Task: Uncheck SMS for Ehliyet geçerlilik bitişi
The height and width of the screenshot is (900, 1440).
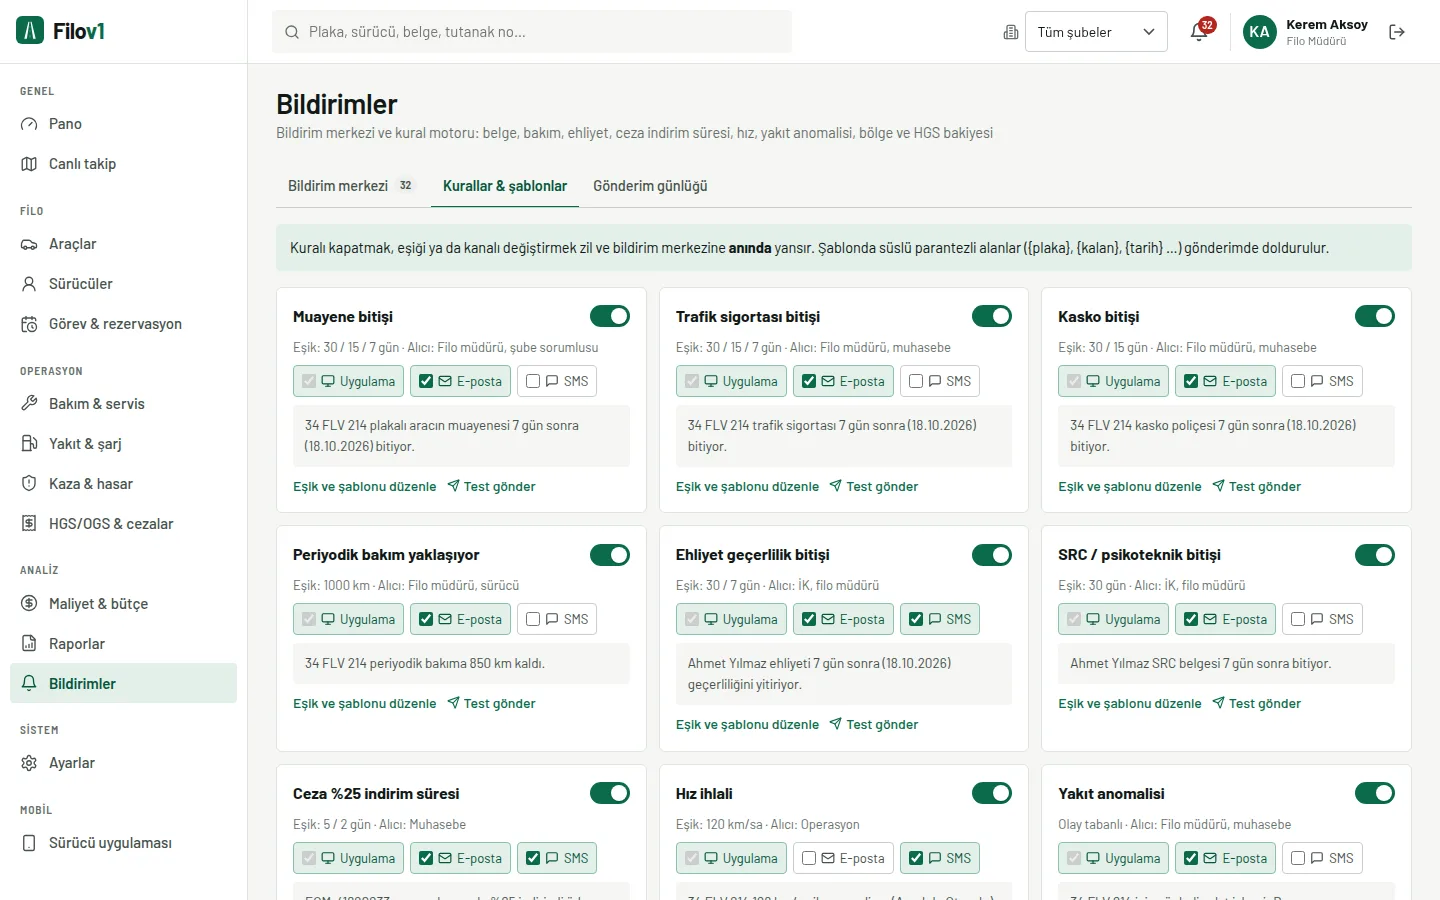Action: tap(916, 619)
